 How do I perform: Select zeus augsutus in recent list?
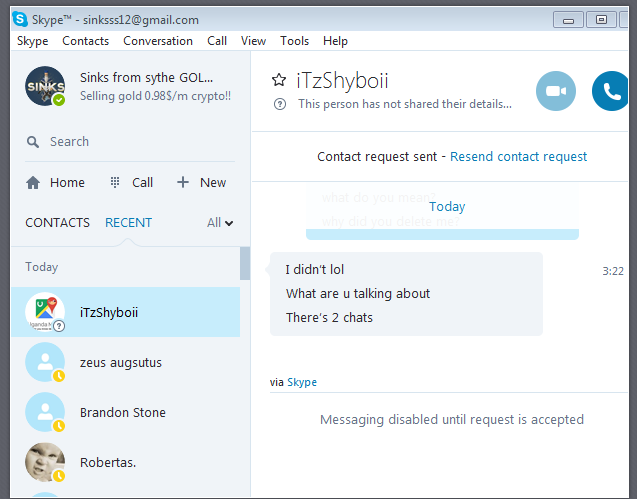(x=126, y=362)
